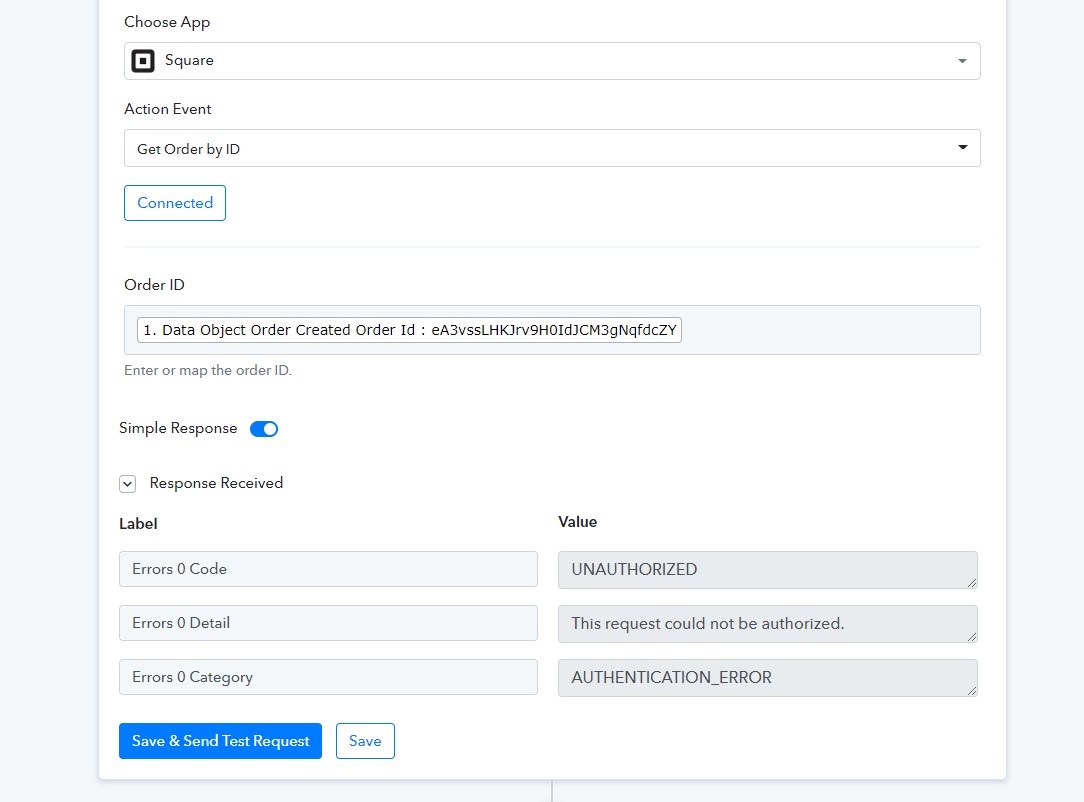Click the Simple Response label text
This screenshot has height=802, width=1084.
tap(178, 429)
